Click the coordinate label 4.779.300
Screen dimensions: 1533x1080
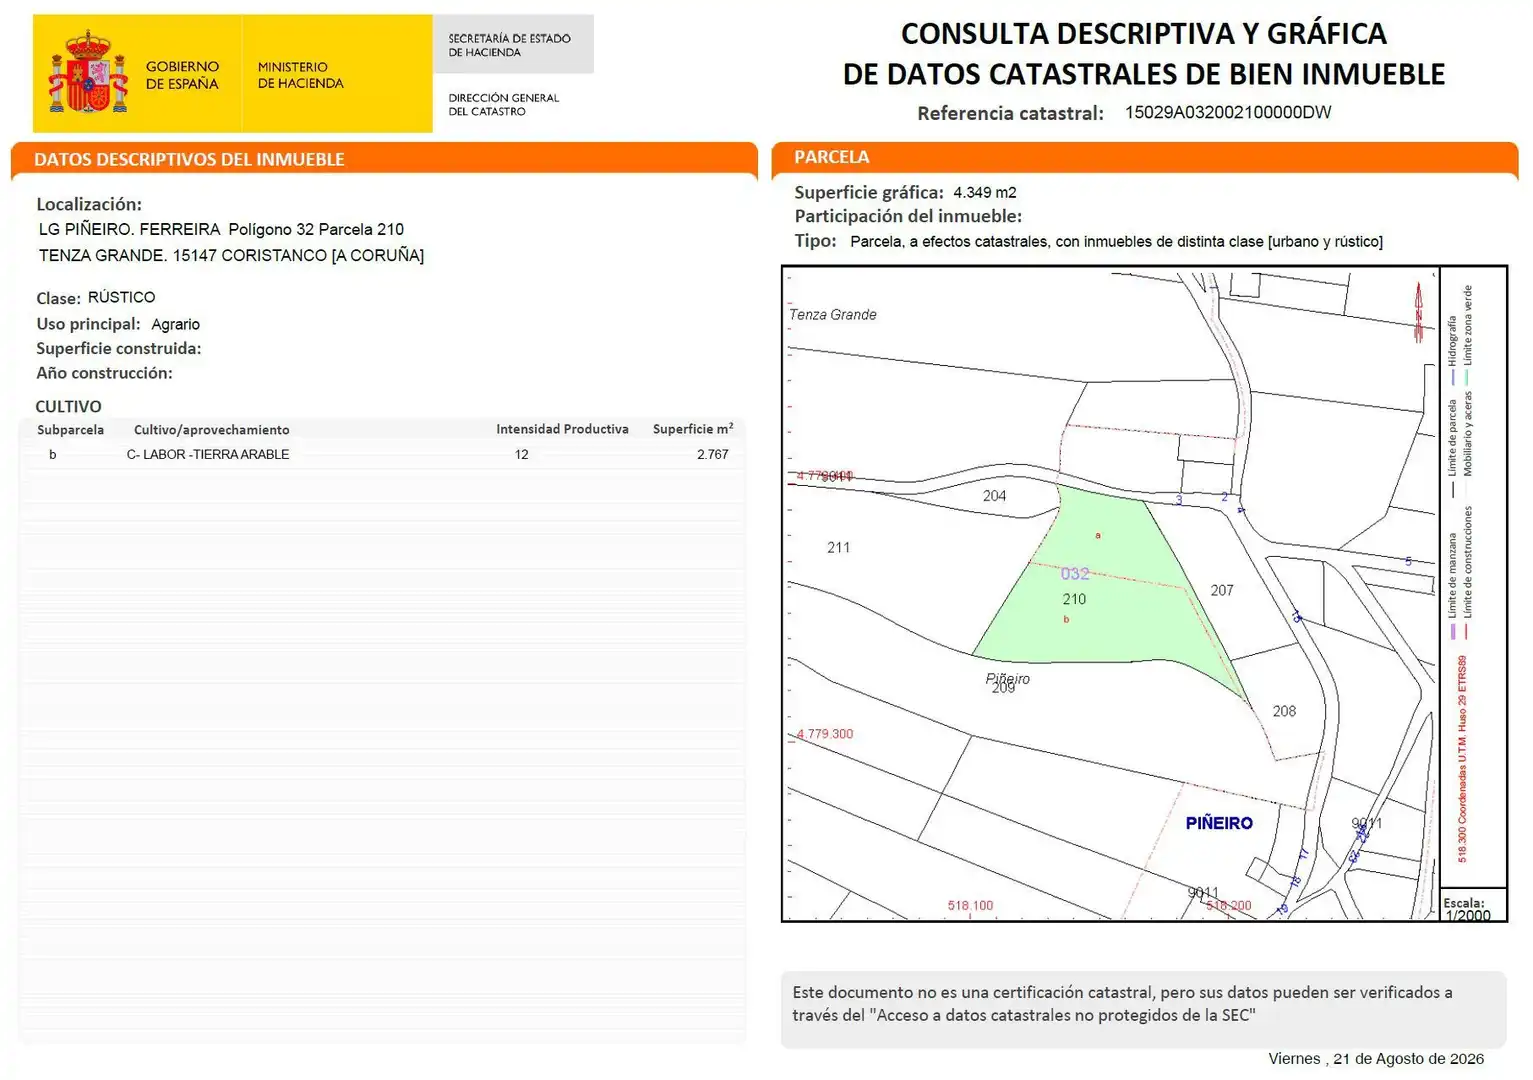[825, 734]
